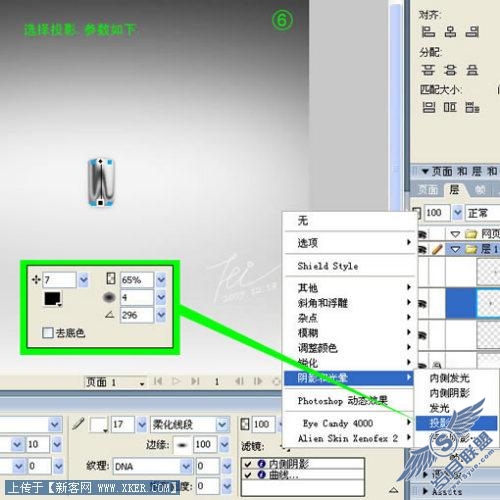Click the stroke size field showing 17
The image size is (500, 500).
(123, 425)
